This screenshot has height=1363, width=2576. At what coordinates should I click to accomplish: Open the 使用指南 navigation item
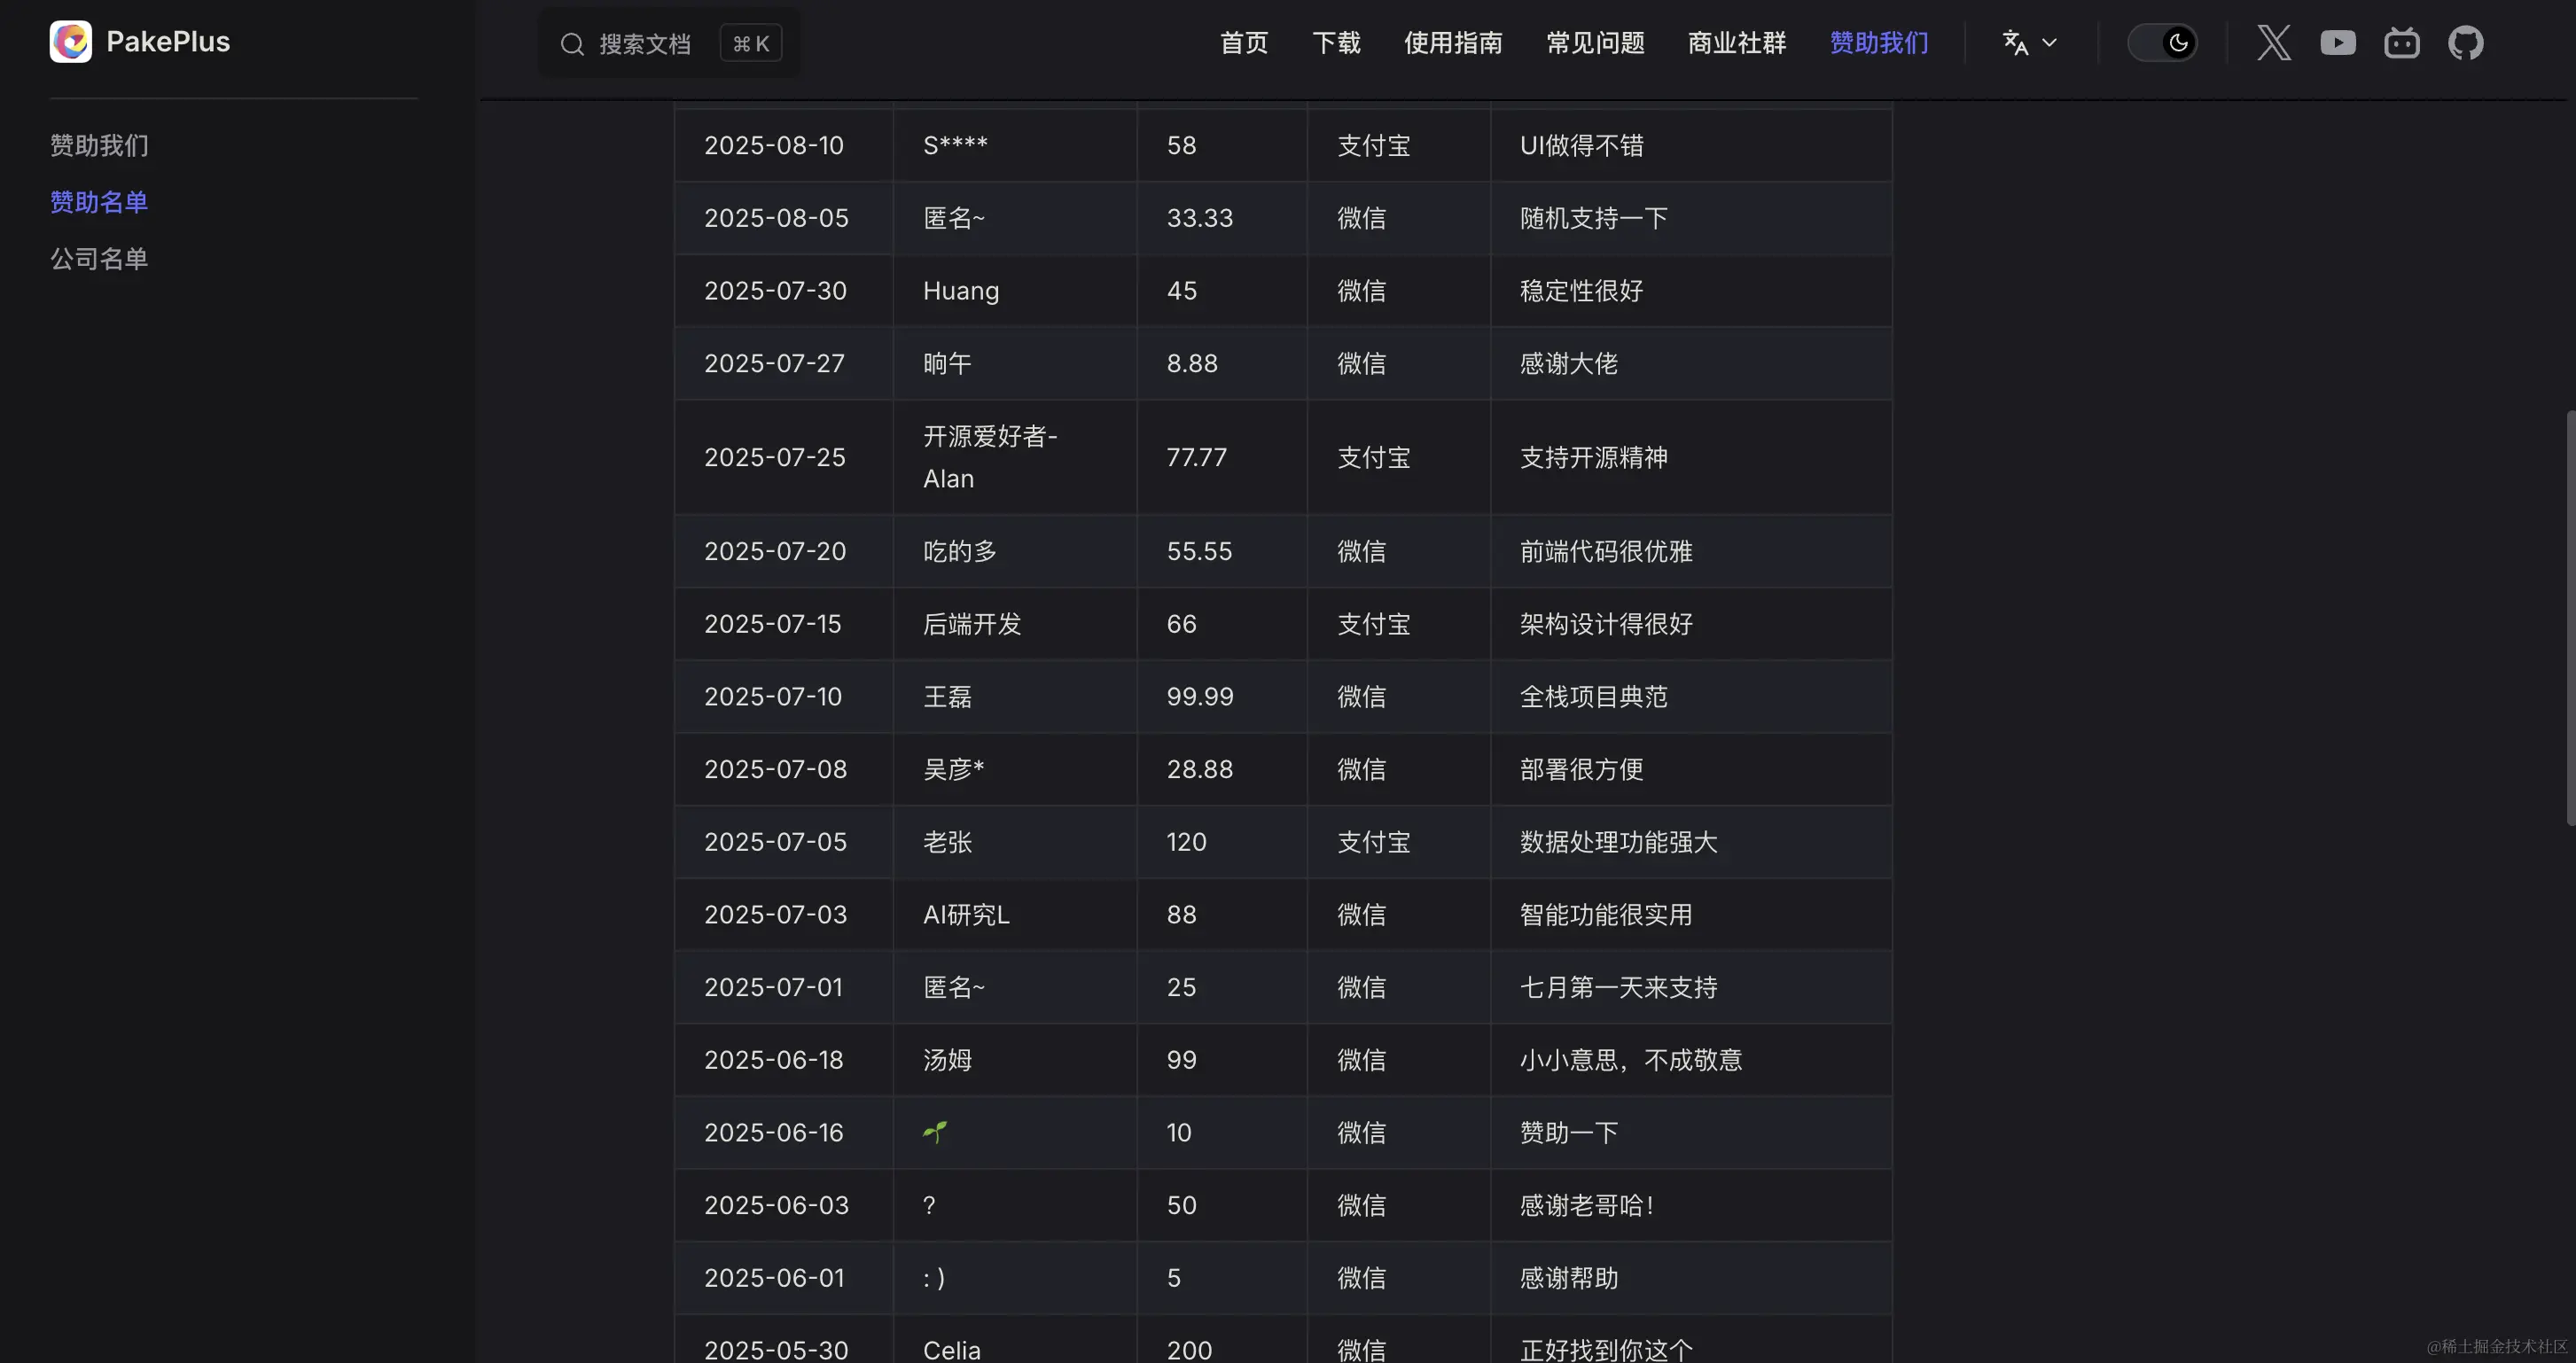pyautogui.click(x=1453, y=43)
